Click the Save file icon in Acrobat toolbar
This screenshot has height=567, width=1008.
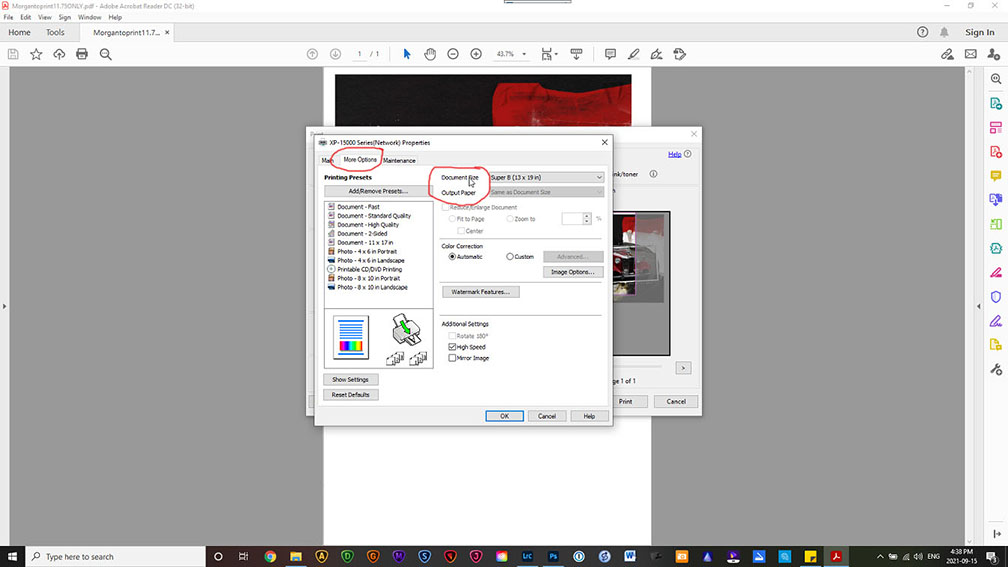click(x=13, y=55)
